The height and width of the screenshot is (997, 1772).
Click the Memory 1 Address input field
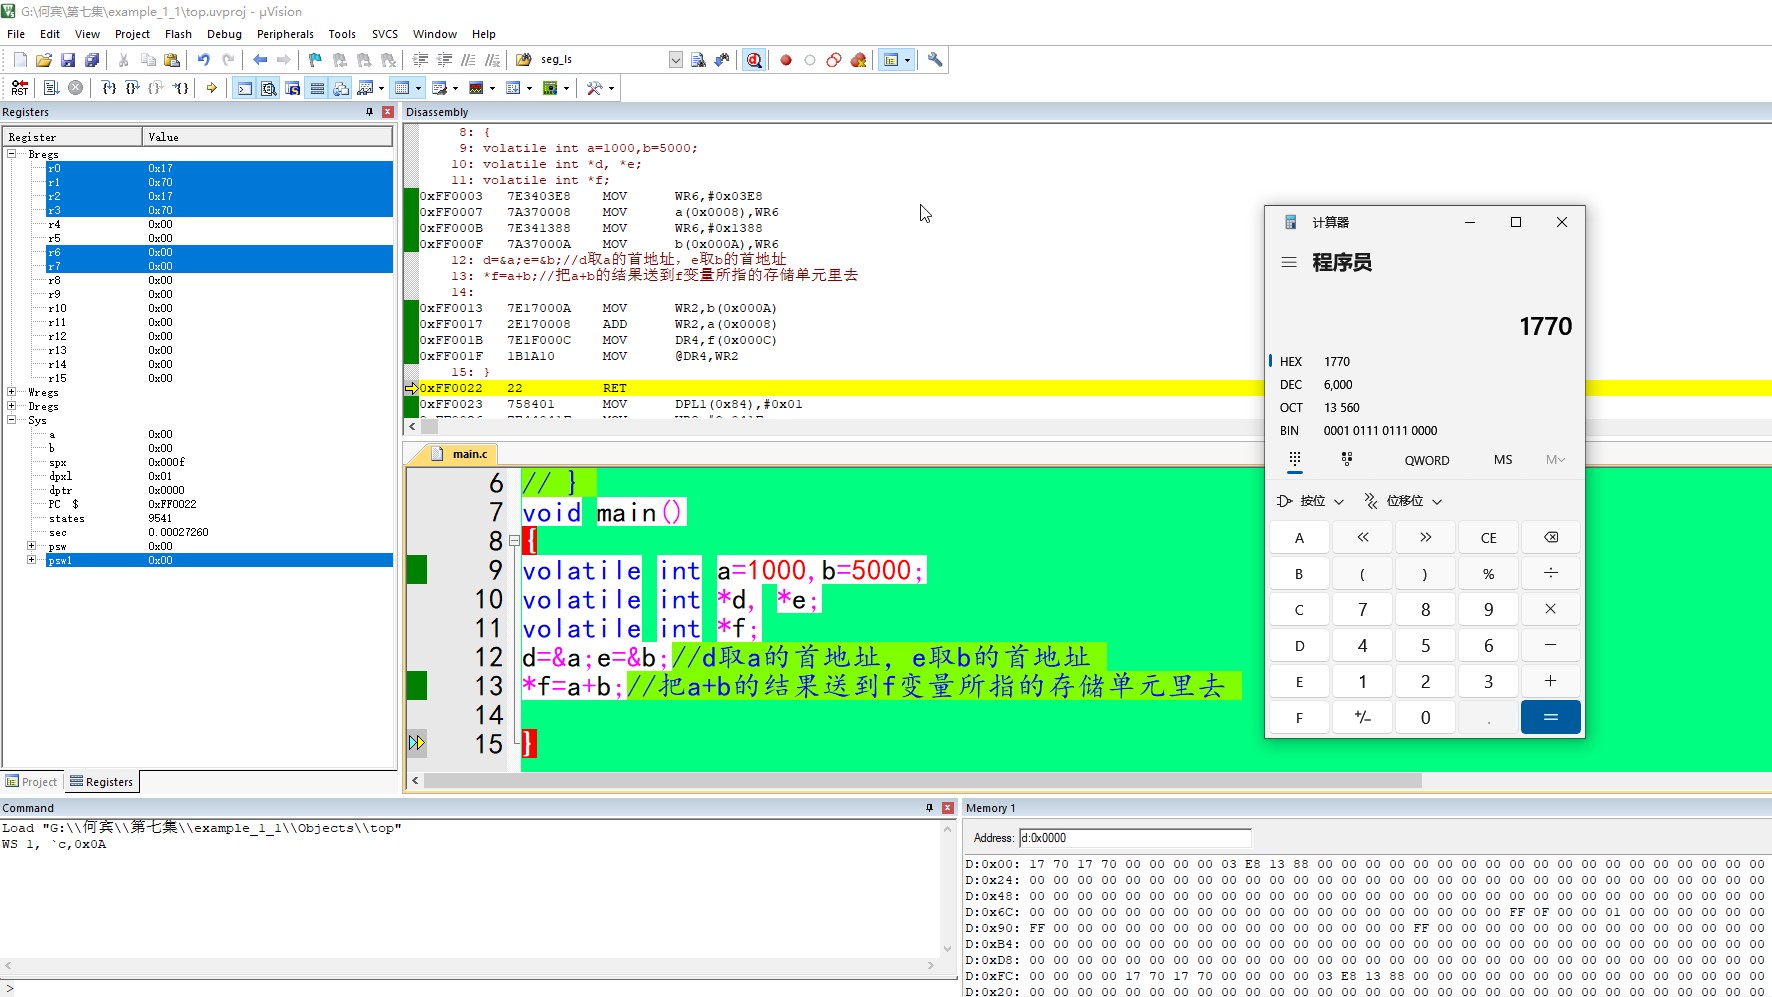click(1134, 838)
